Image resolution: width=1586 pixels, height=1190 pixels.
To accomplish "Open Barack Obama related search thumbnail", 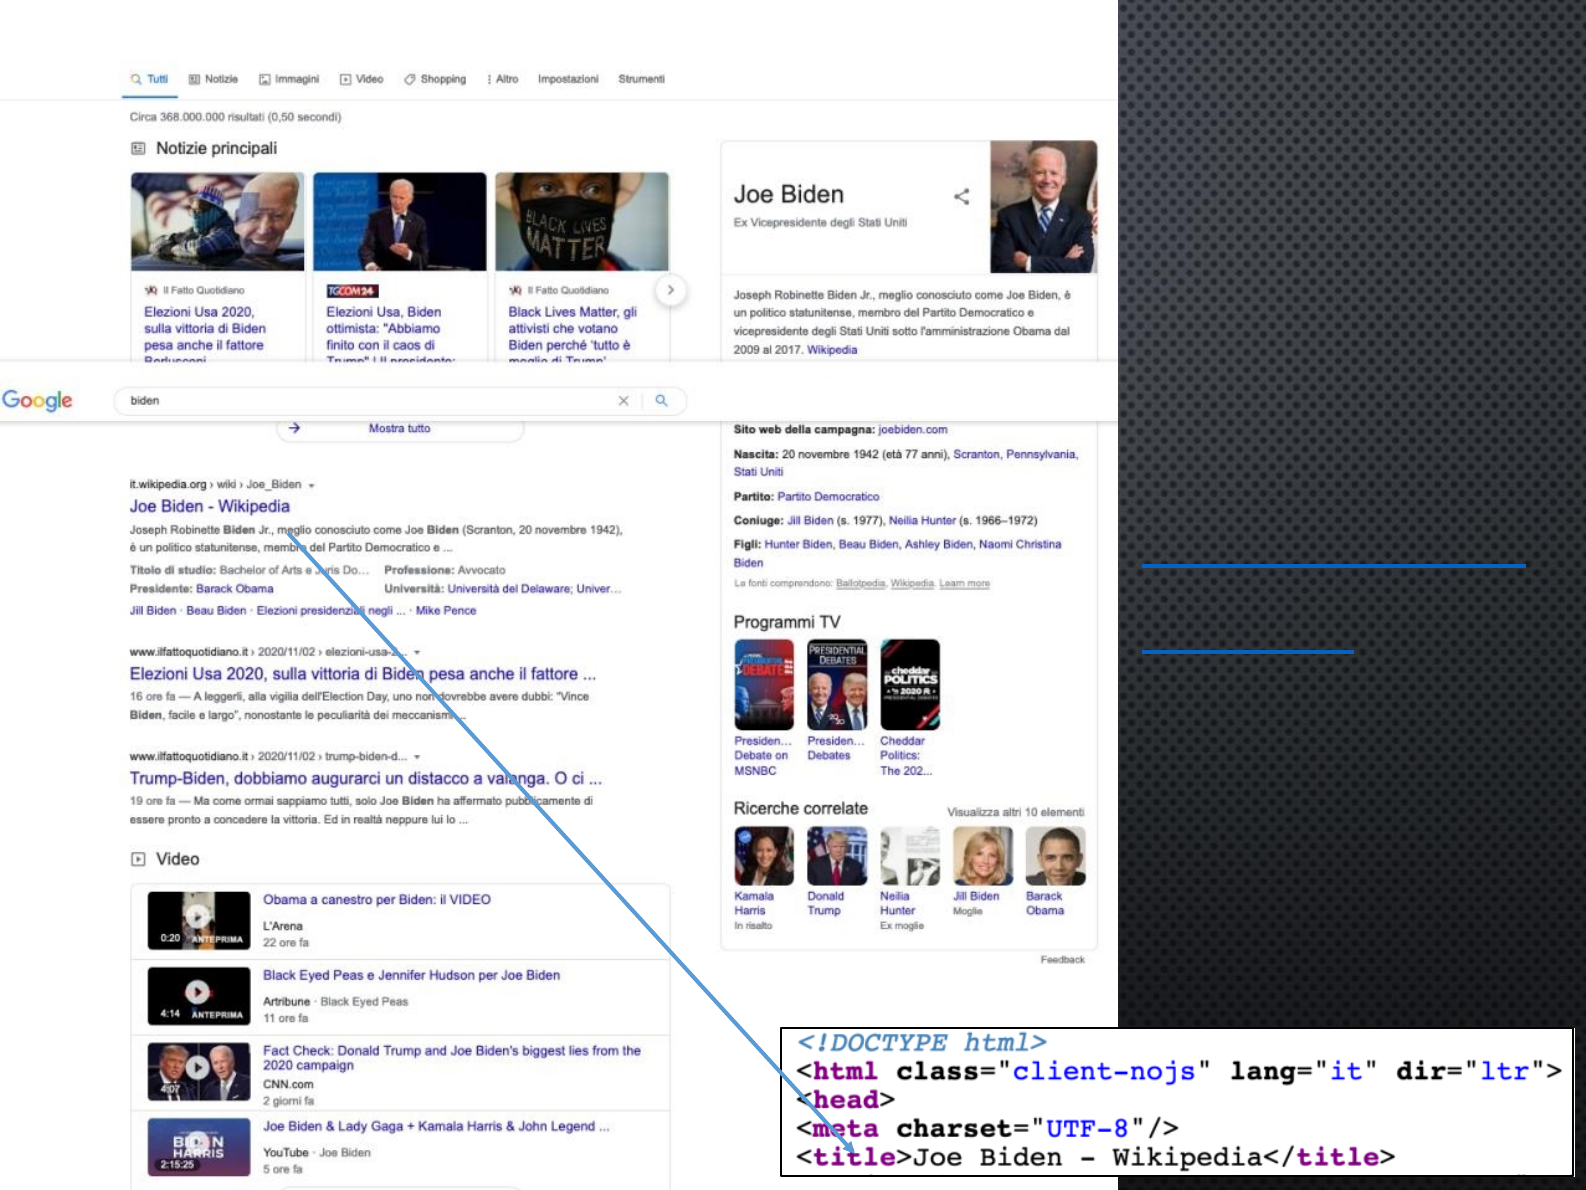I will (x=1056, y=856).
